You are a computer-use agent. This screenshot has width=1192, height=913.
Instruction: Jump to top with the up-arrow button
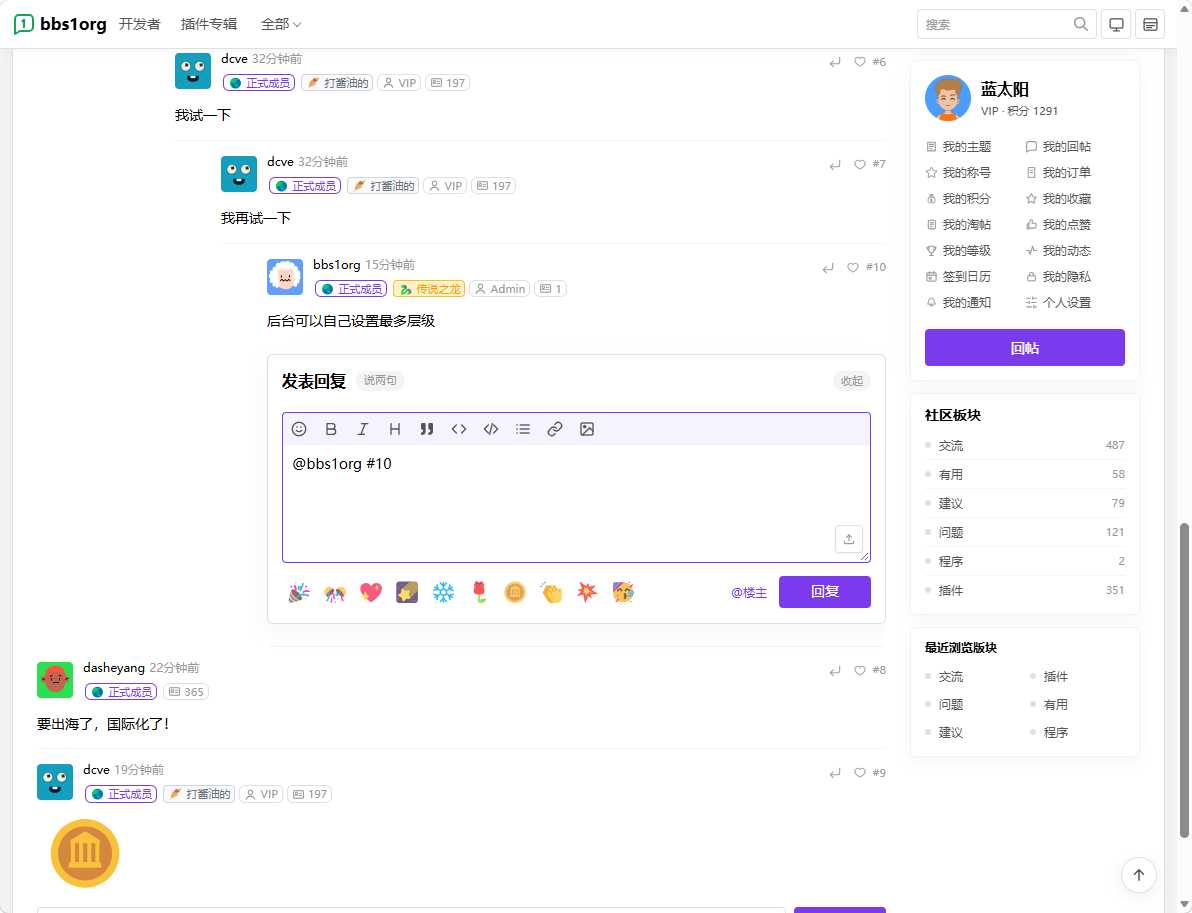click(1138, 874)
